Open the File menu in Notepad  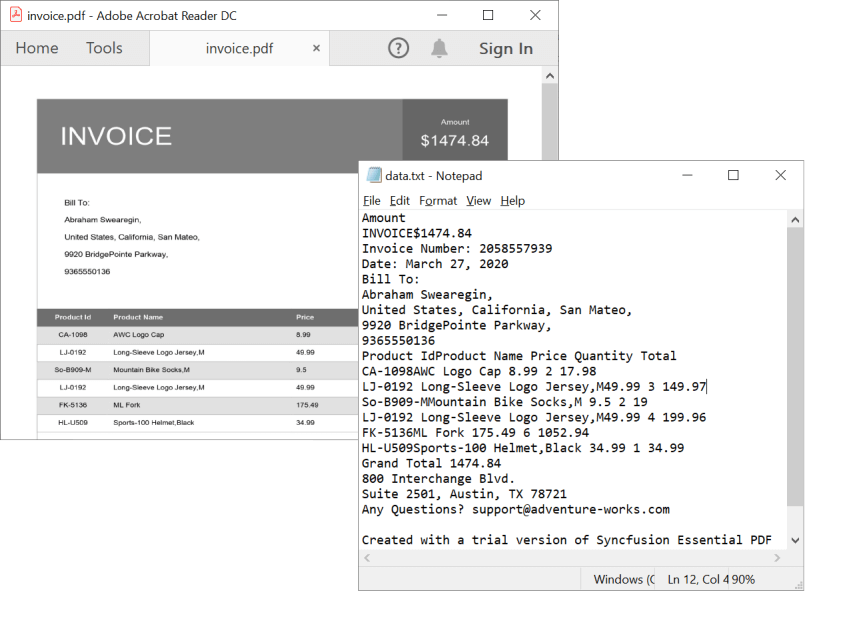(371, 201)
